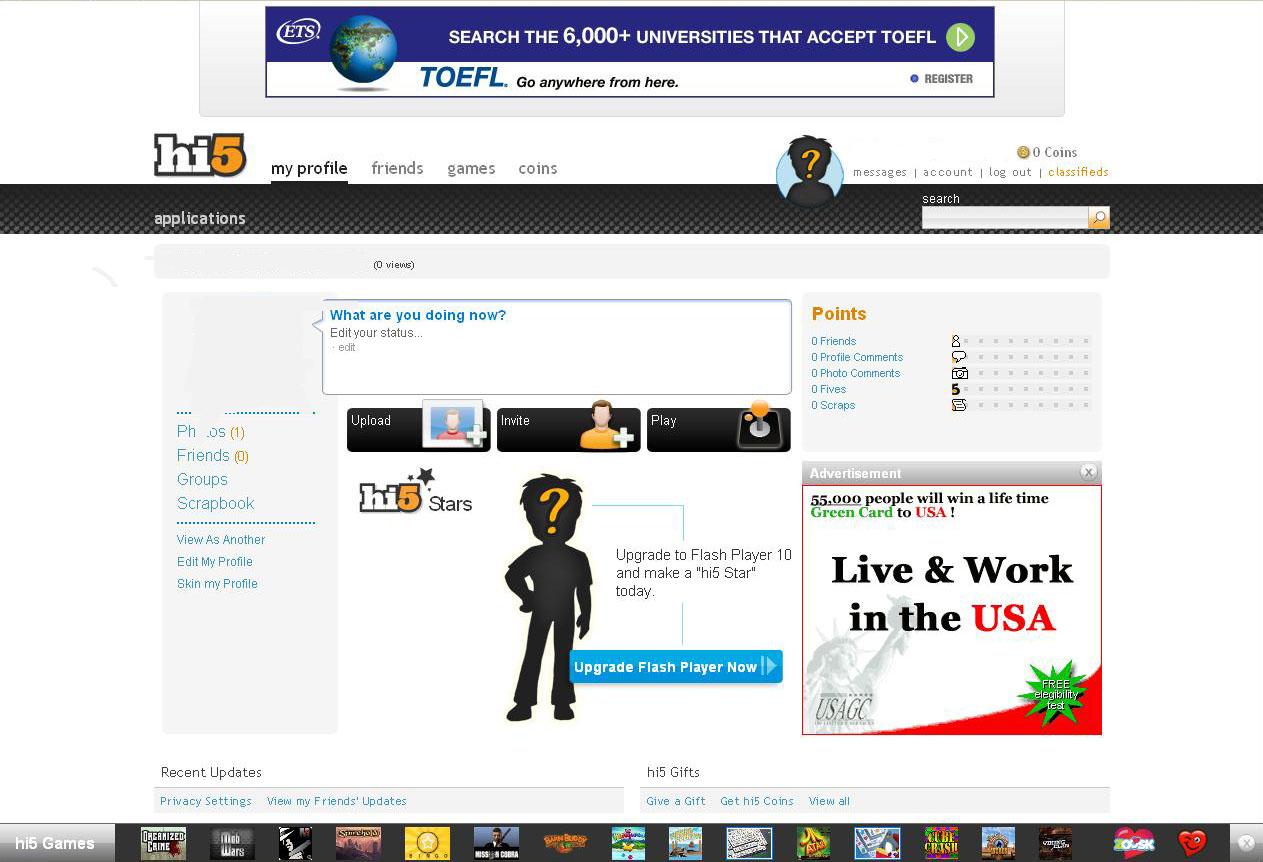Launch the Bingo game icon
1263x862 pixels.
point(427,843)
